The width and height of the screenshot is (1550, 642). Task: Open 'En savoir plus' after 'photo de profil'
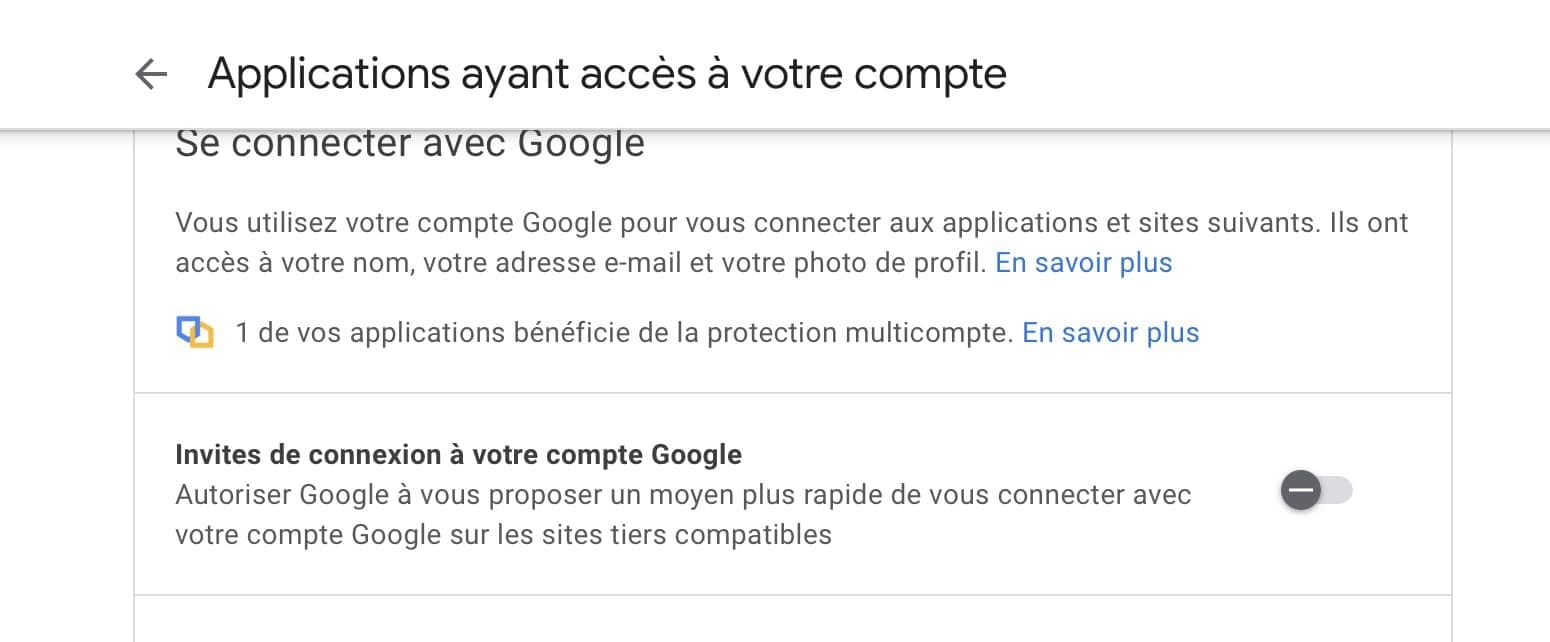[x=1083, y=263]
